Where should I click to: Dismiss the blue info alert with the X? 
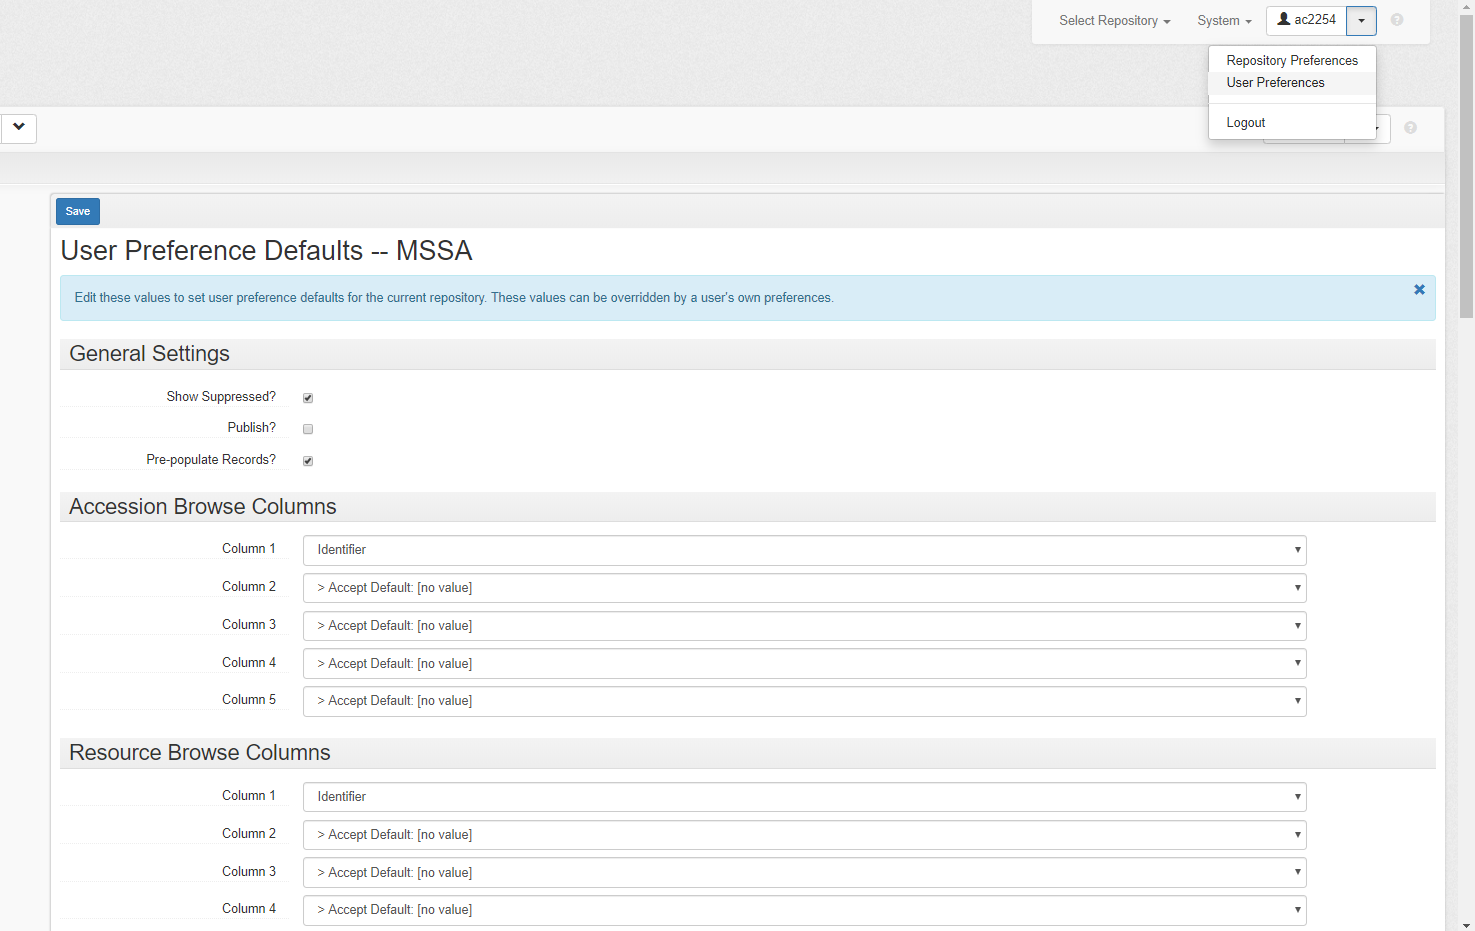pyautogui.click(x=1419, y=290)
